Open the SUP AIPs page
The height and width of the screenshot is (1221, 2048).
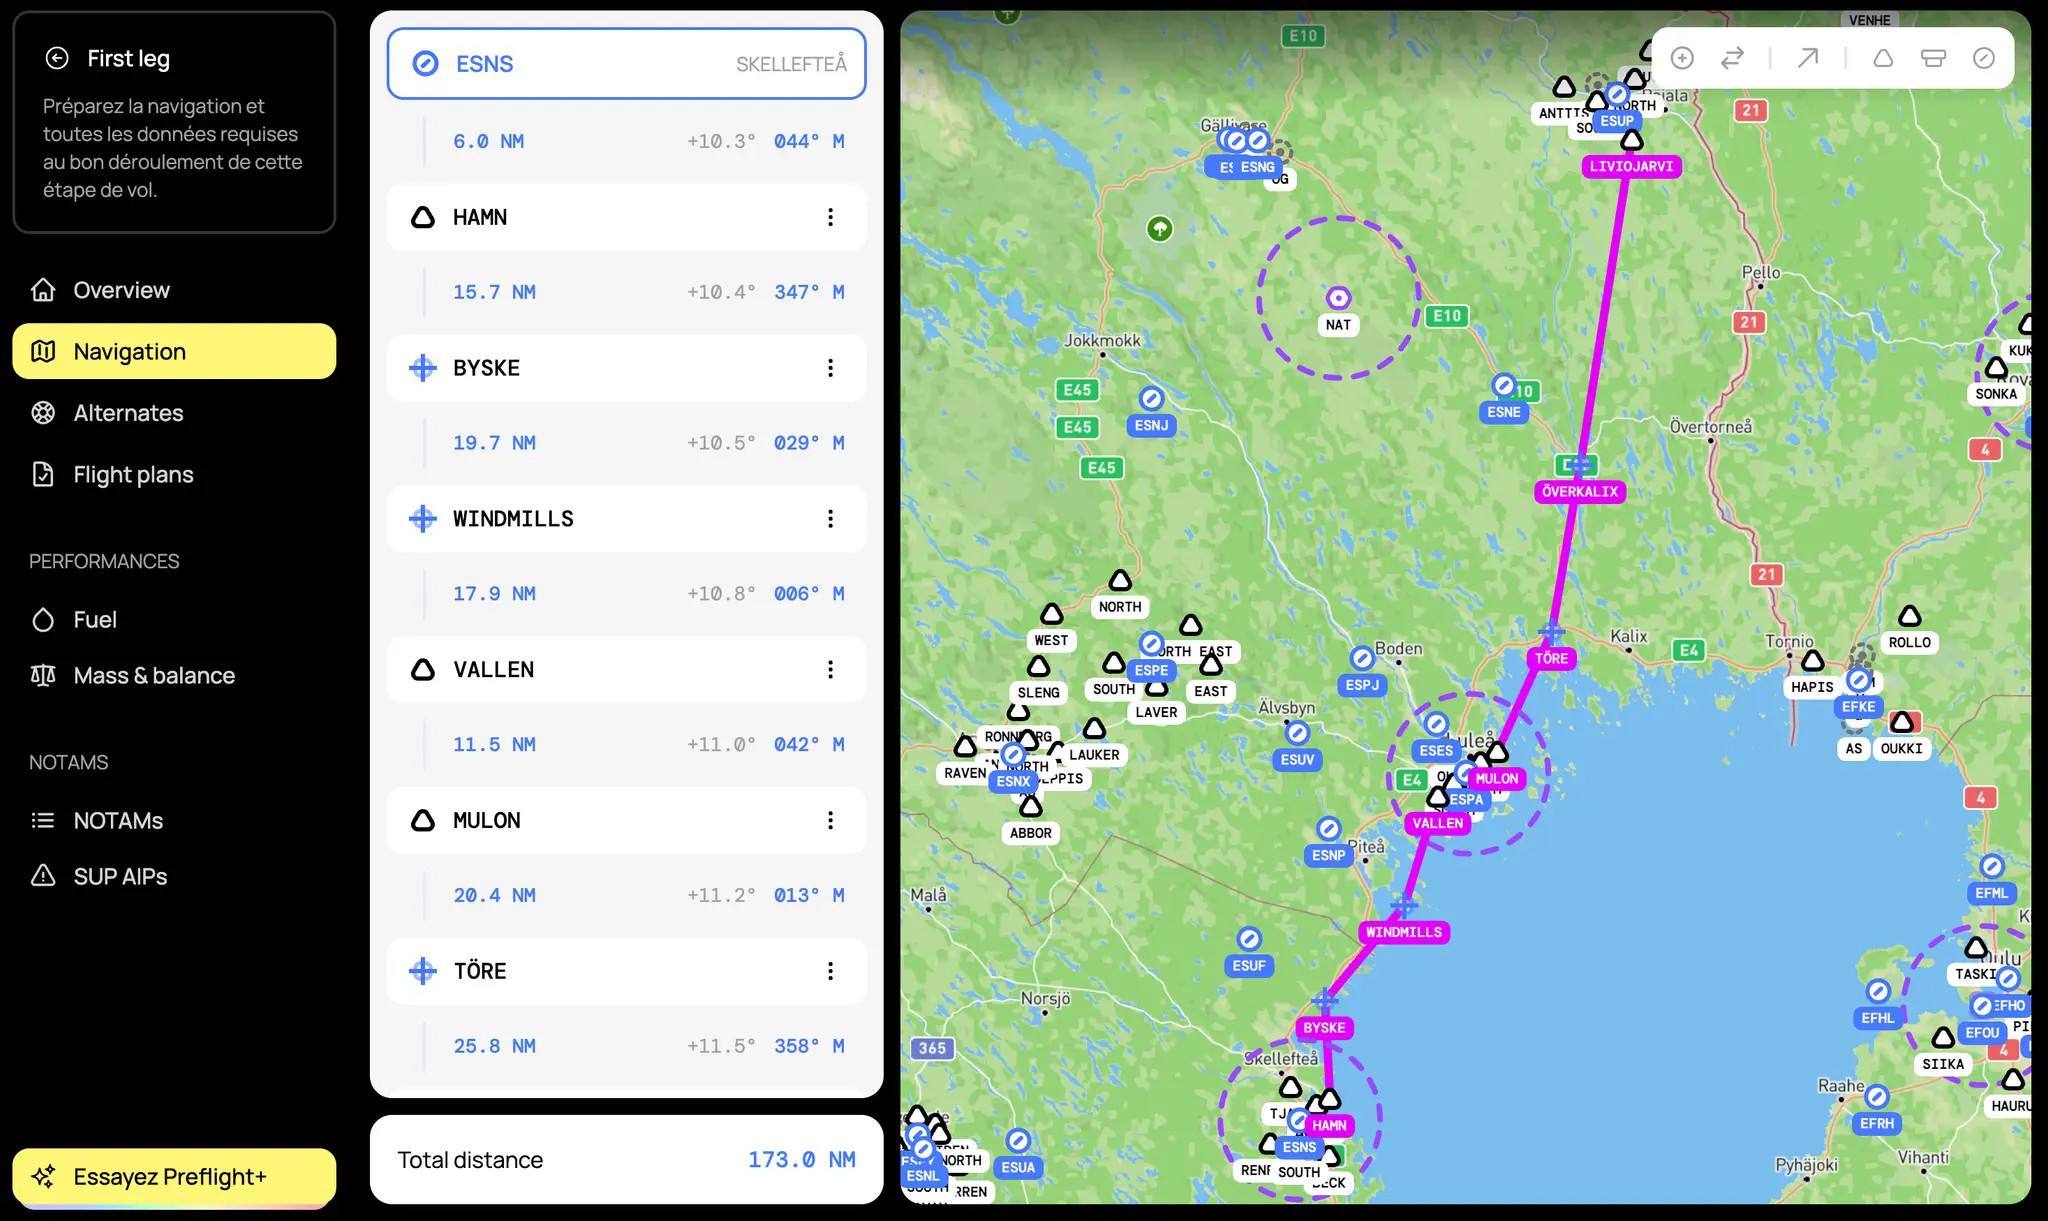pyautogui.click(x=120, y=876)
